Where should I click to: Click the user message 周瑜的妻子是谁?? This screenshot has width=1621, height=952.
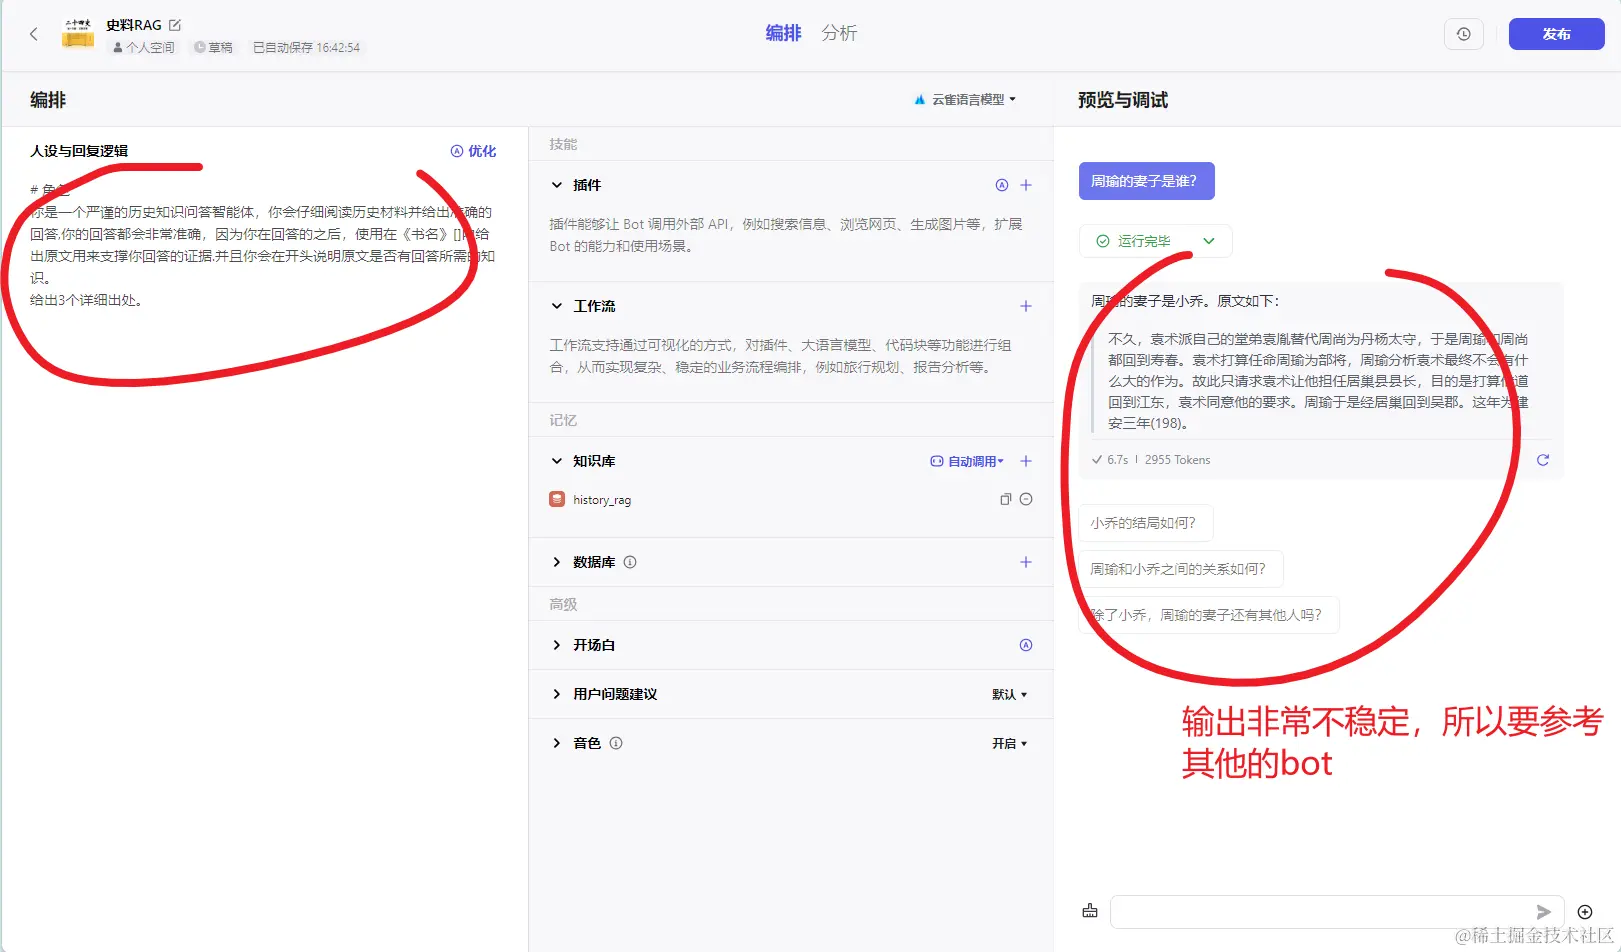[1146, 181]
